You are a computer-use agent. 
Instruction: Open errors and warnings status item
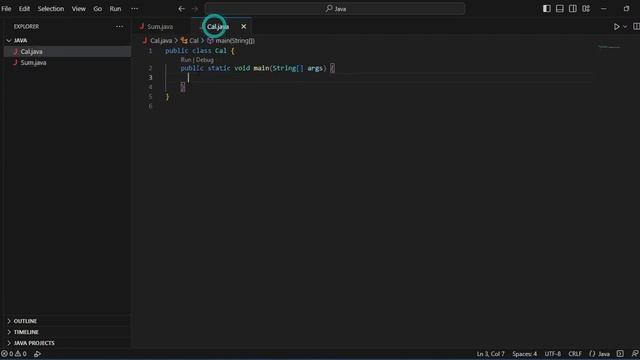[14, 354]
